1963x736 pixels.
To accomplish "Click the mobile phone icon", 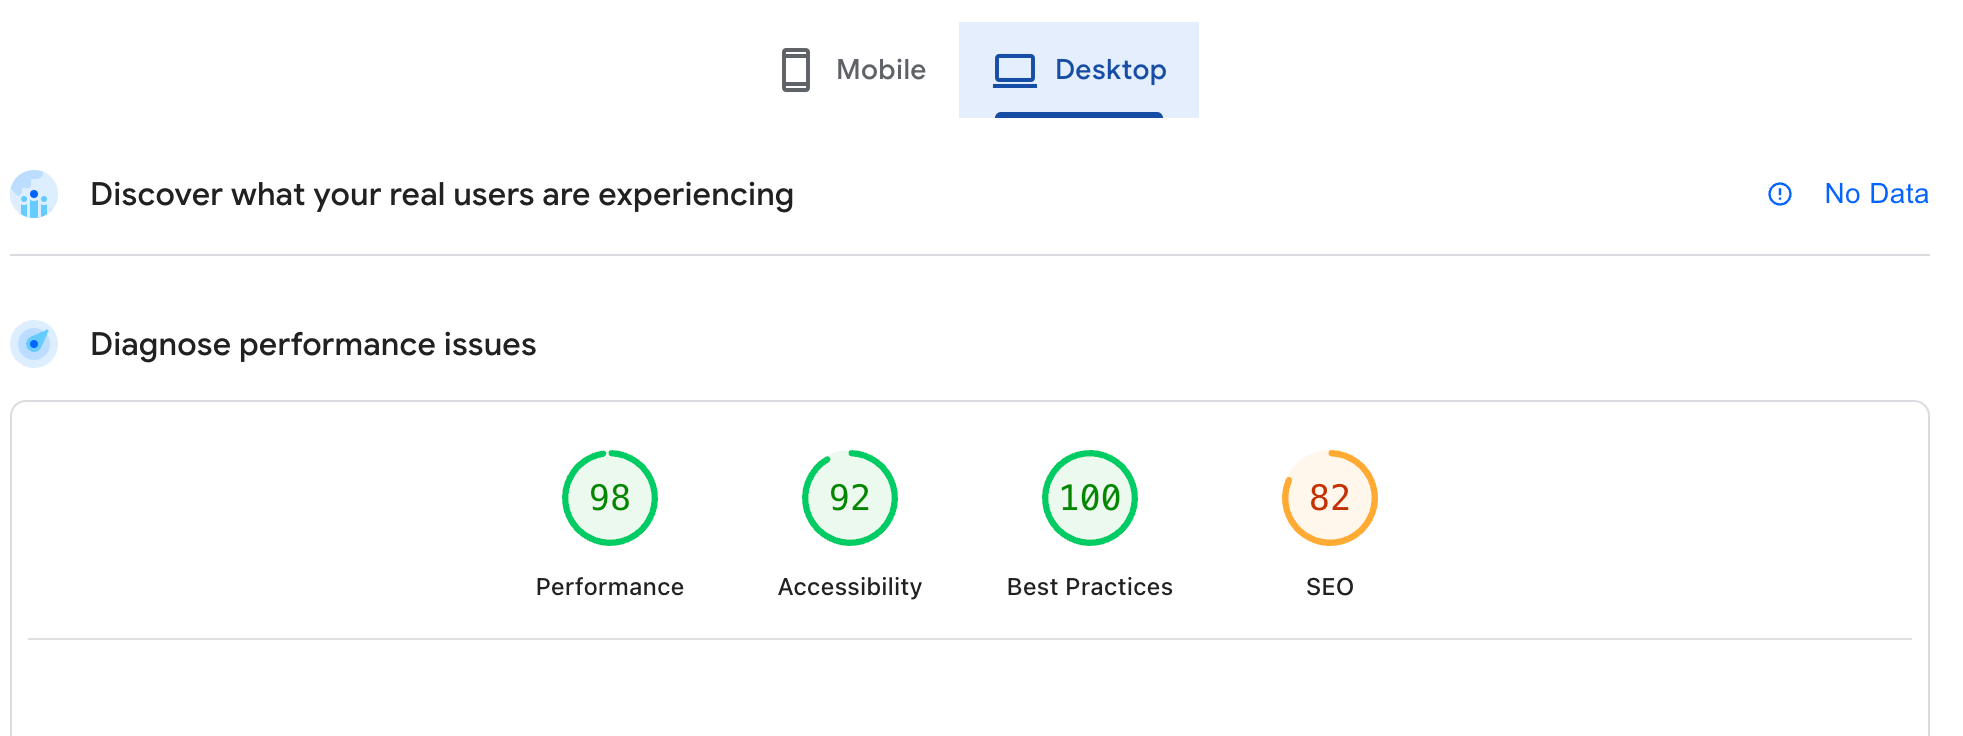I will point(795,70).
